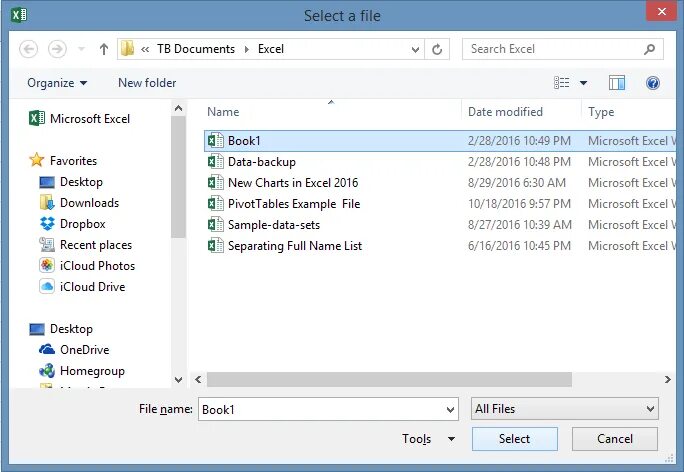
Task: Click the File name input field
Action: tap(328, 409)
